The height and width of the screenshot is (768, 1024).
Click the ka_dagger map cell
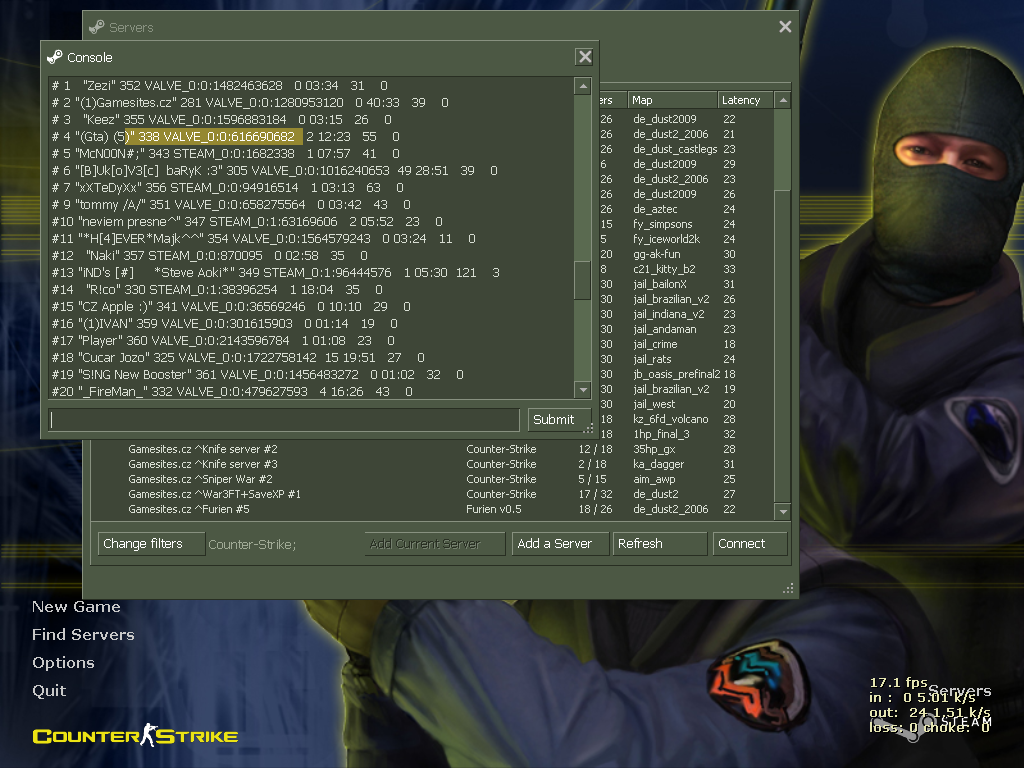(x=659, y=464)
